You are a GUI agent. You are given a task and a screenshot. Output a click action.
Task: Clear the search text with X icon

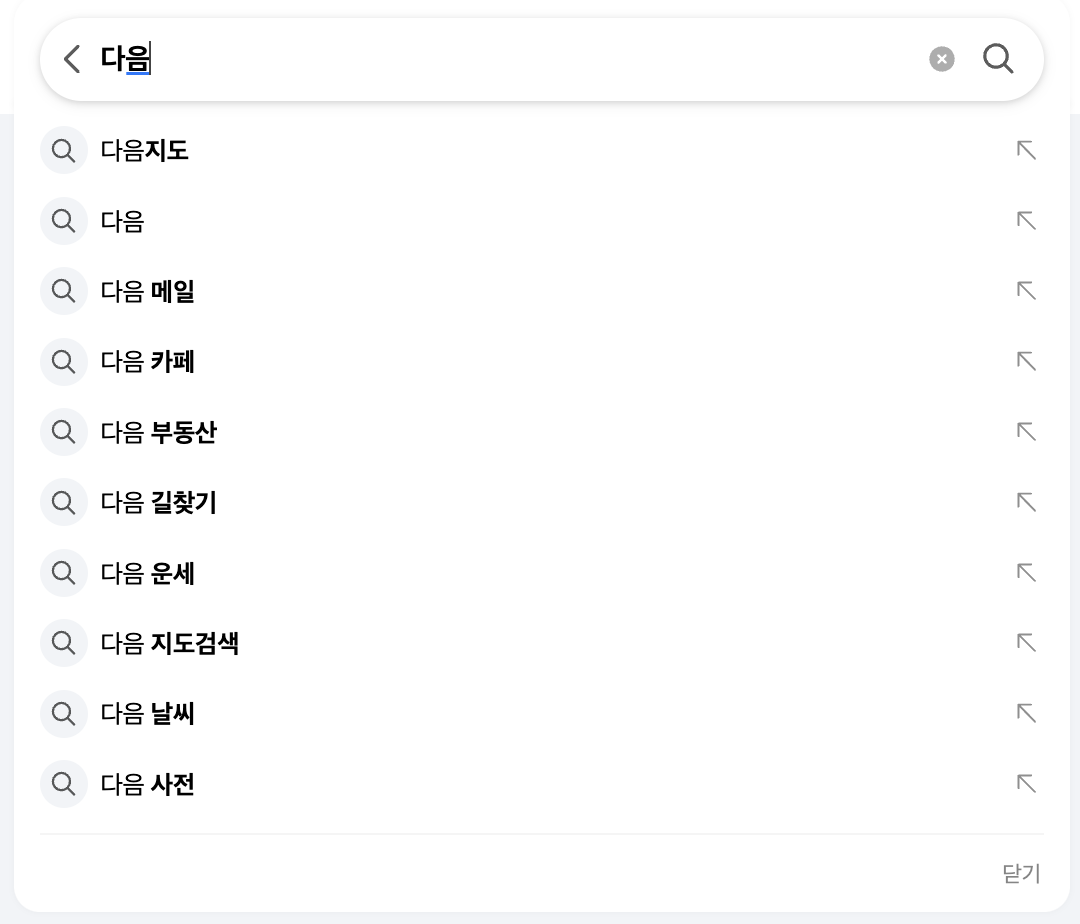941,60
